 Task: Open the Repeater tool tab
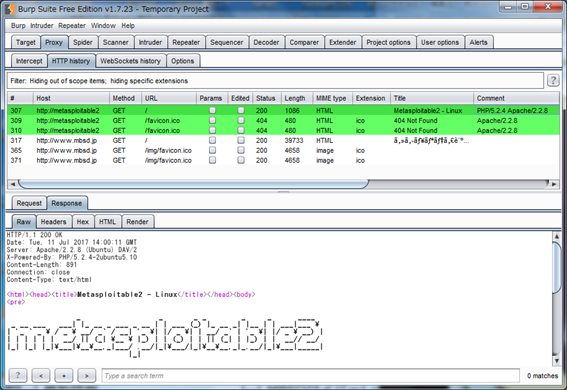(x=186, y=42)
